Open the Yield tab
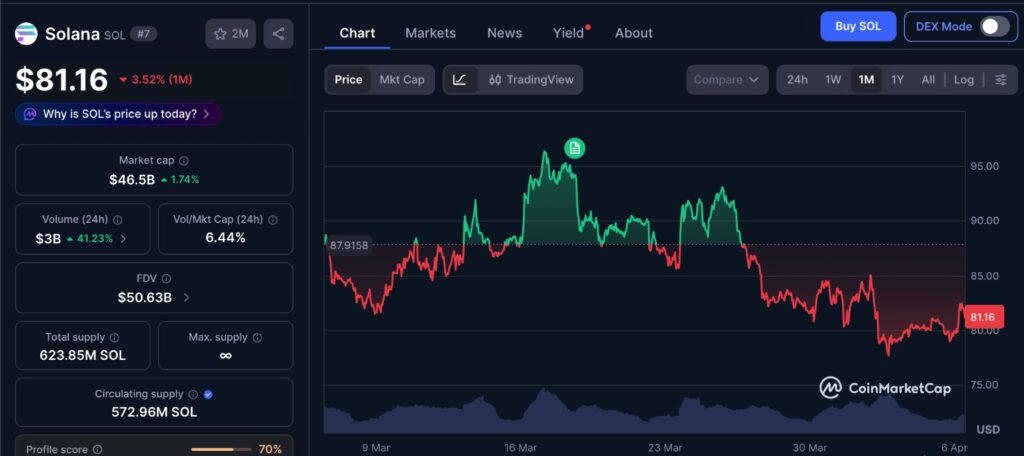 pyautogui.click(x=569, y=33)
